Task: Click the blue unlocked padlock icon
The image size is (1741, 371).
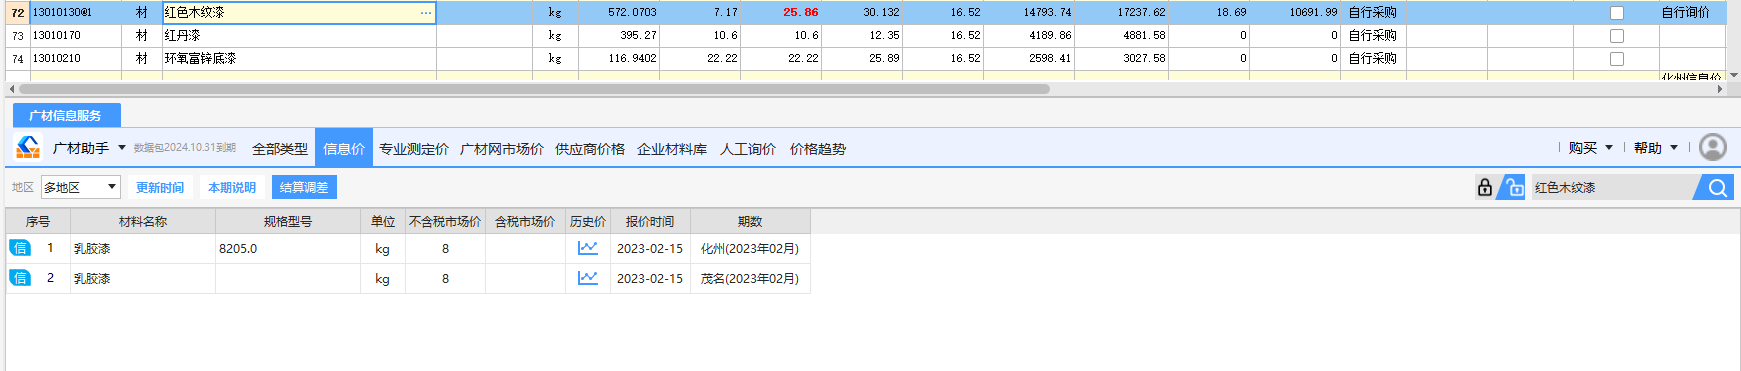Action: pos(1514,187)
